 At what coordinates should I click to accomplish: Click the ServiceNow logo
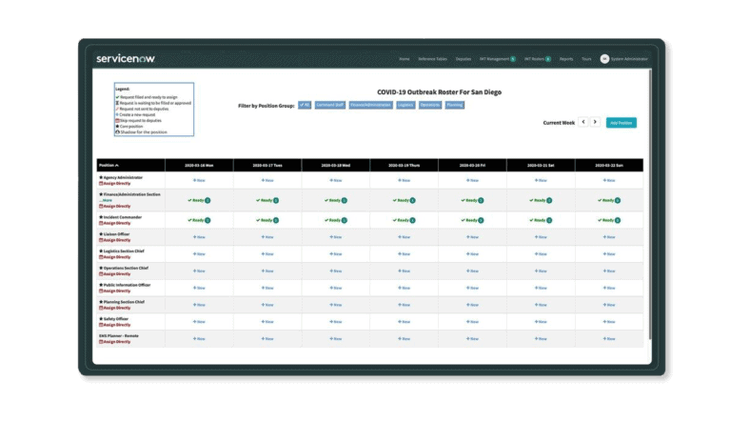tap(125, 58)
